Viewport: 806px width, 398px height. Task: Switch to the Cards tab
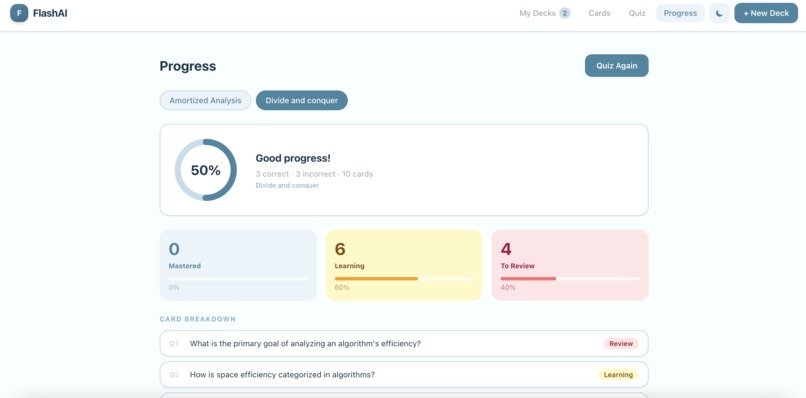click(x=599, y=13)
